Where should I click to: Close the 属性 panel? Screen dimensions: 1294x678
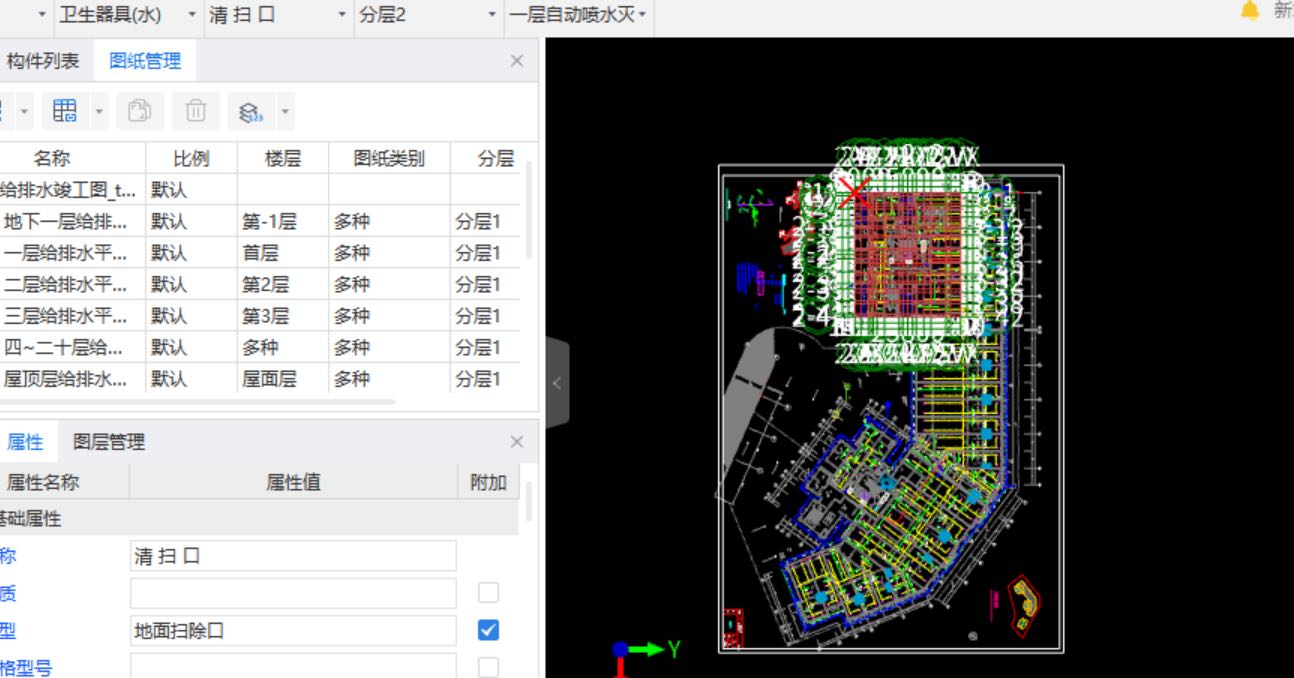pyautogui.click(x=516, y=442)
